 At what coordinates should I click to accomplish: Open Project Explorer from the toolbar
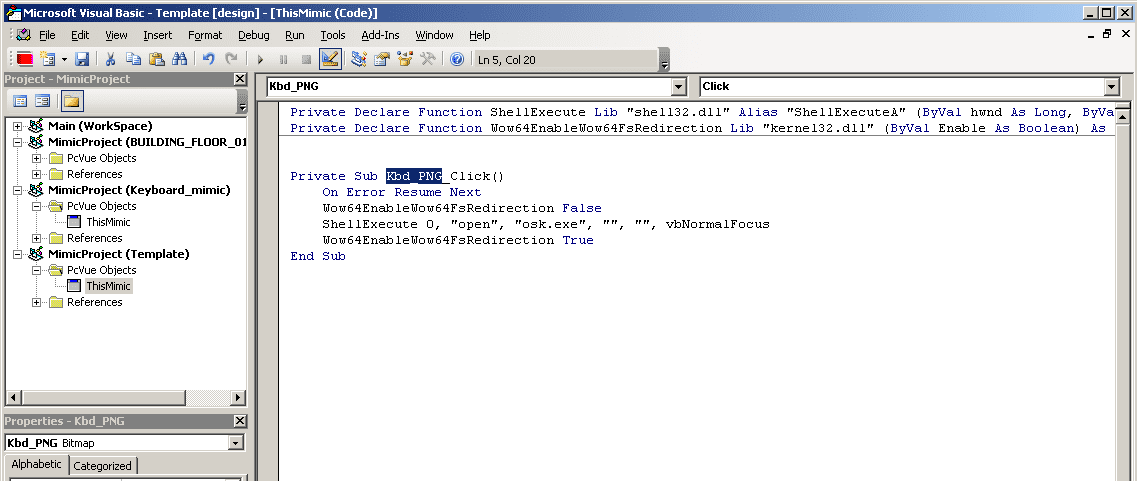click(x=358, y=59)
